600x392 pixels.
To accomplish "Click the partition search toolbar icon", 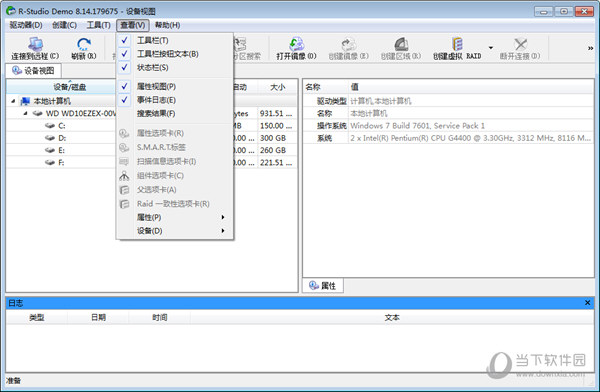I will (x=241, y=44).
